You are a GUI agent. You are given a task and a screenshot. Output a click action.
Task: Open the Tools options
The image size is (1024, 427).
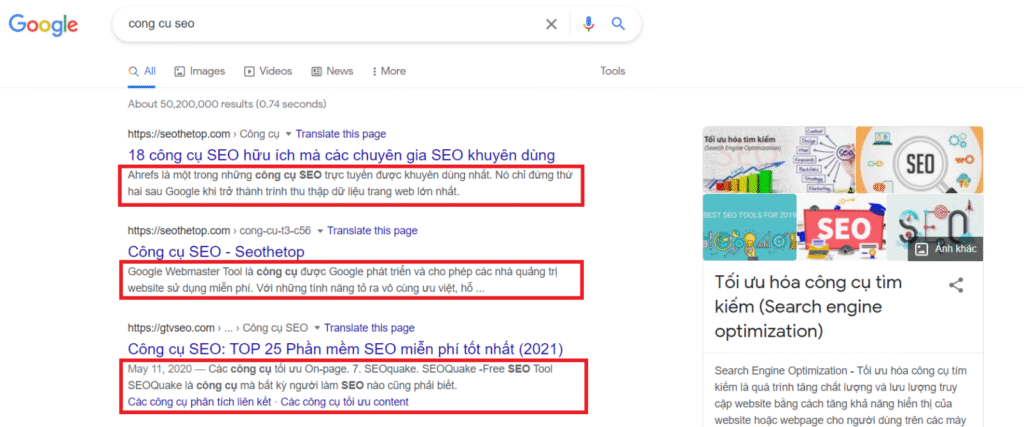(x=612, y=71)
